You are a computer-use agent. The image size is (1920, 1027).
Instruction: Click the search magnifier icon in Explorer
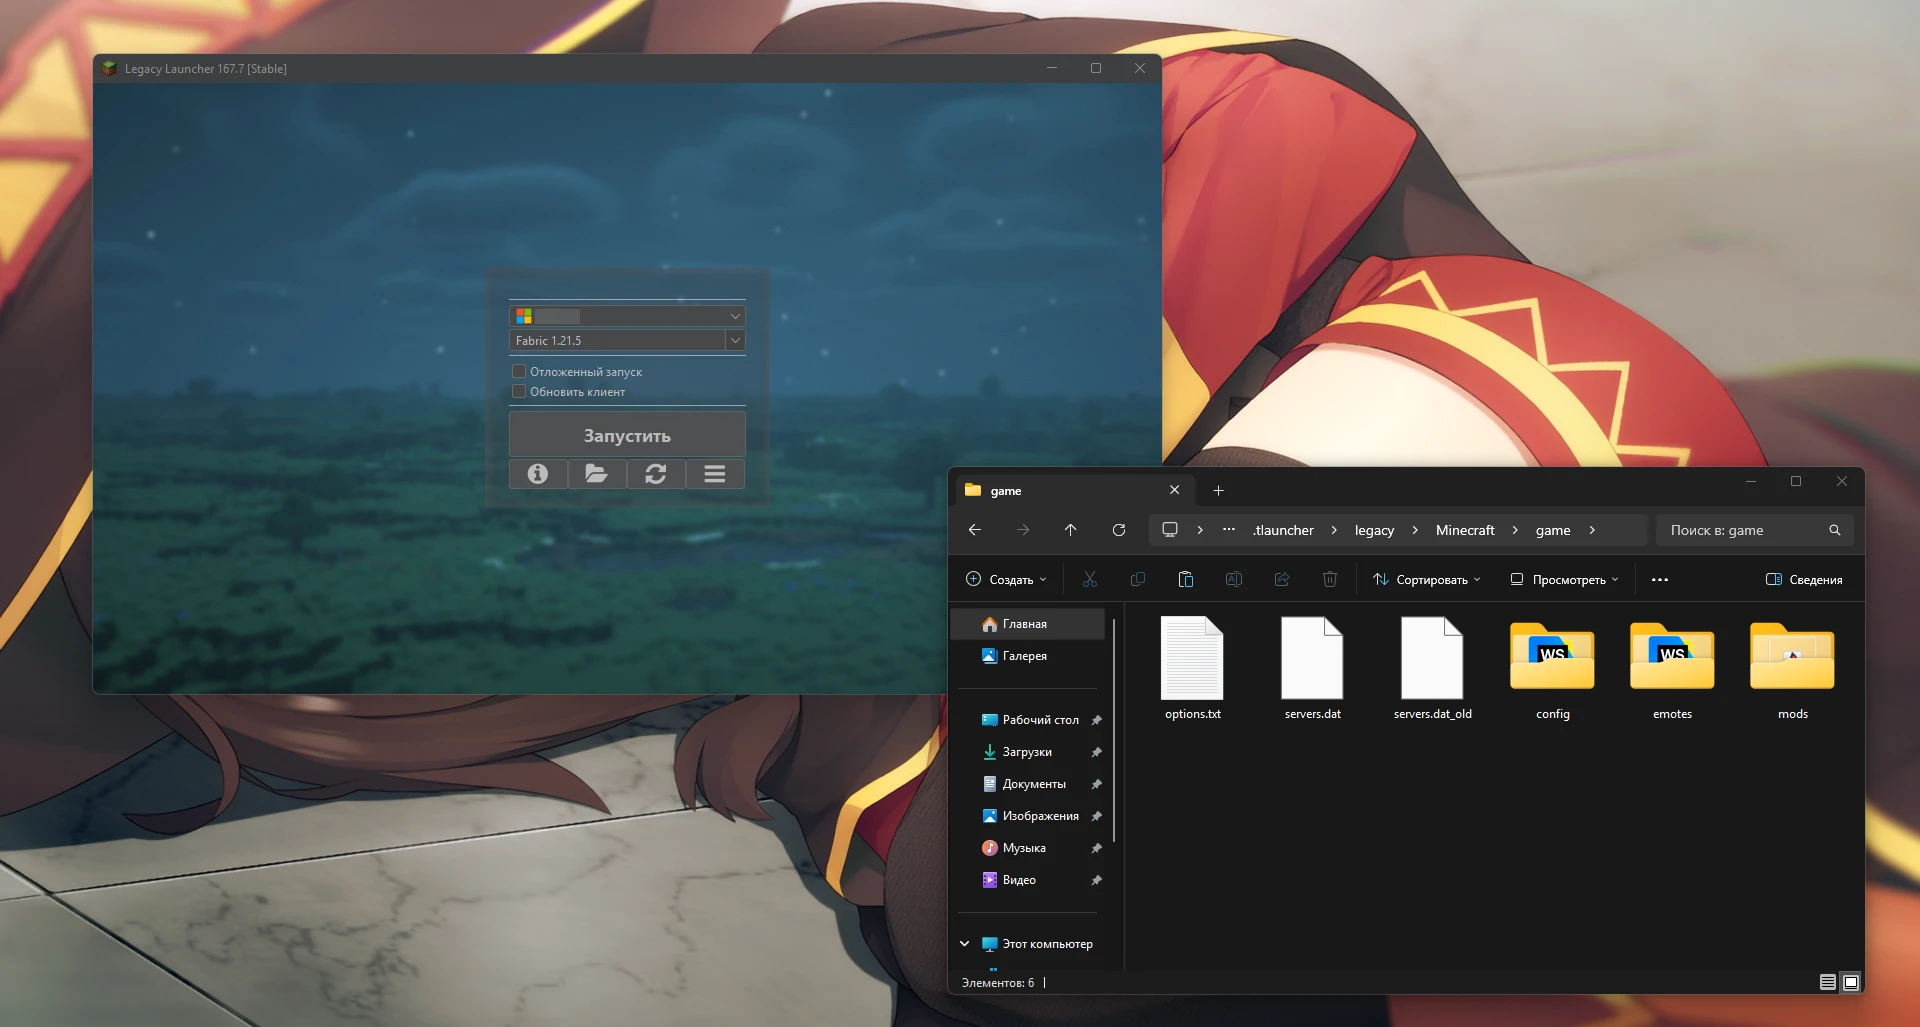pos(1835,530)
